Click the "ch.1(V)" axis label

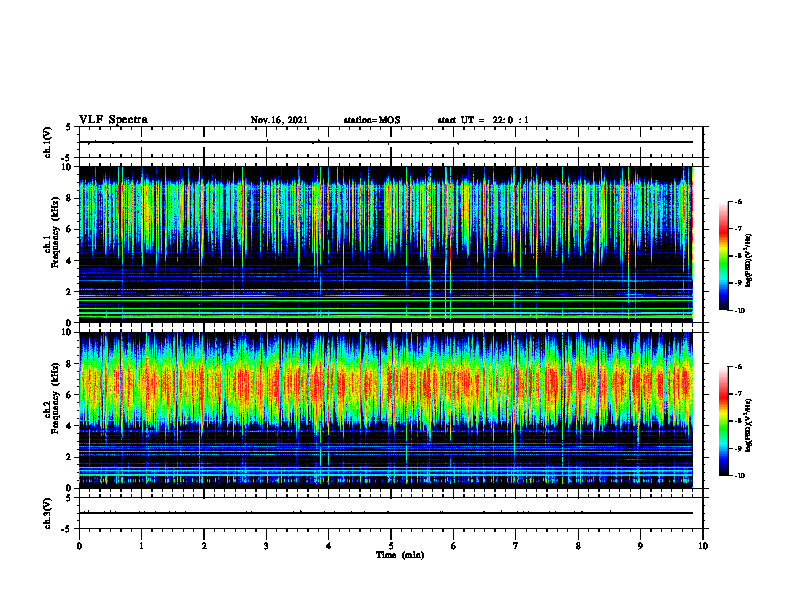48,142
